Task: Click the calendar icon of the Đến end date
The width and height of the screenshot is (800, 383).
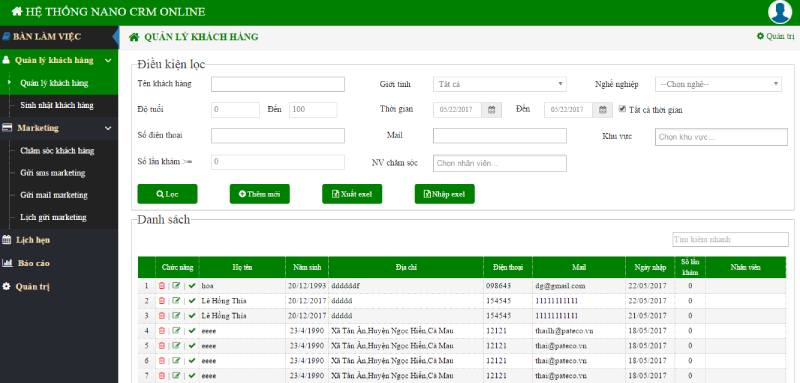Action: 602,110
